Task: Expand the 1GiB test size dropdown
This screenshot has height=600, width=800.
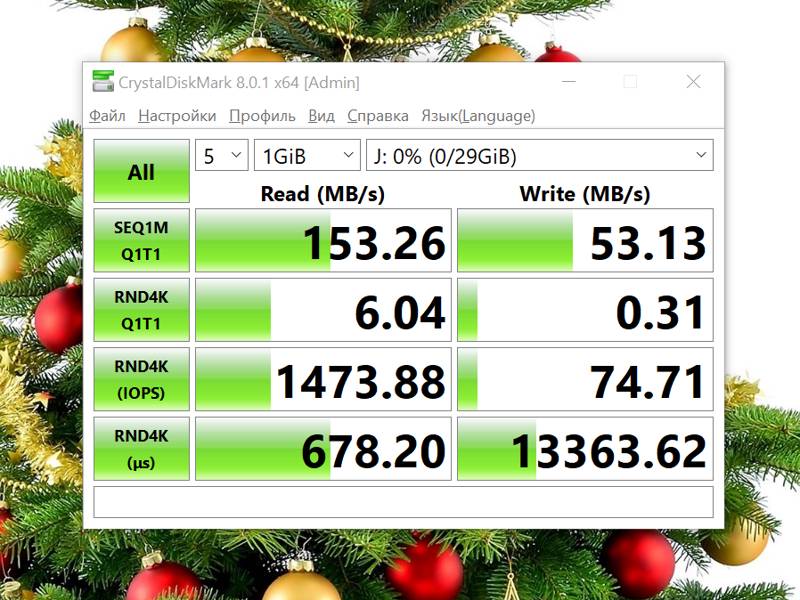Action: (307, 156)
